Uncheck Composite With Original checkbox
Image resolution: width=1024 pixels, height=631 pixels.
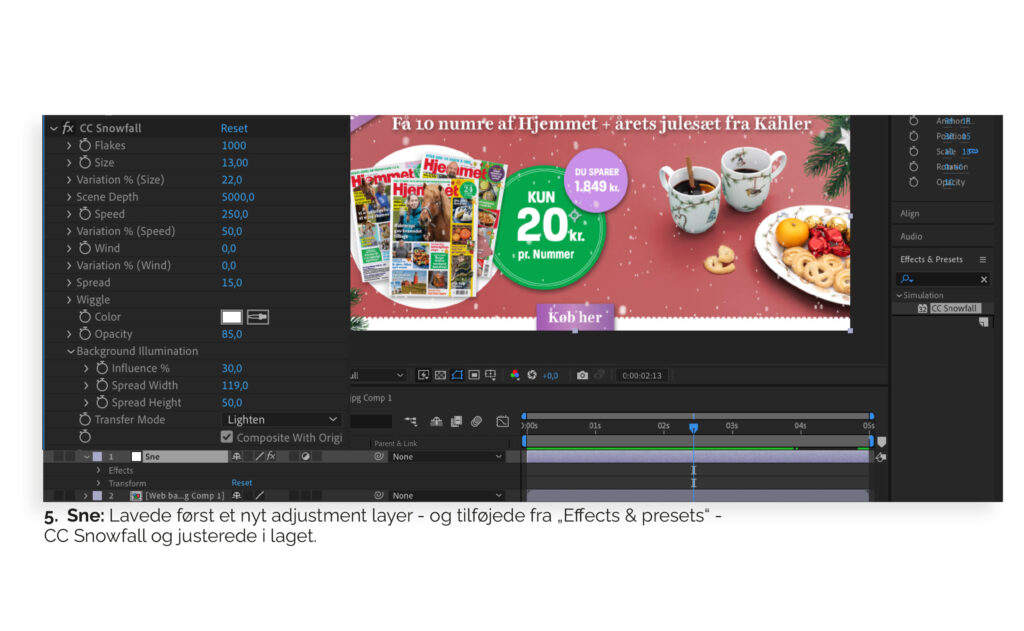tap(227, 437)
